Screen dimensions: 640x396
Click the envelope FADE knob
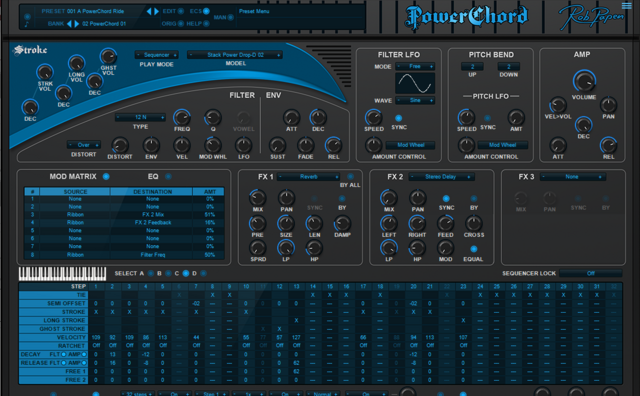coord(305,145)
